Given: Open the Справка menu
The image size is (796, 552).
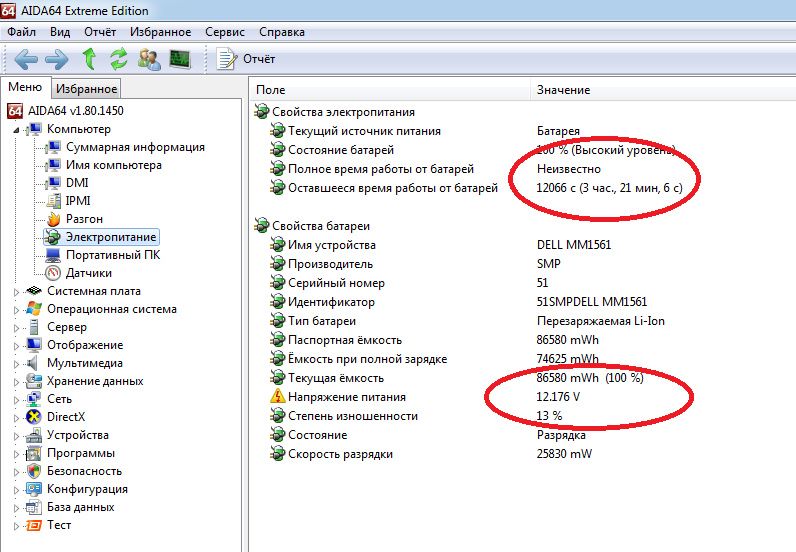Looking at the screenshot, I should [282, 32].
